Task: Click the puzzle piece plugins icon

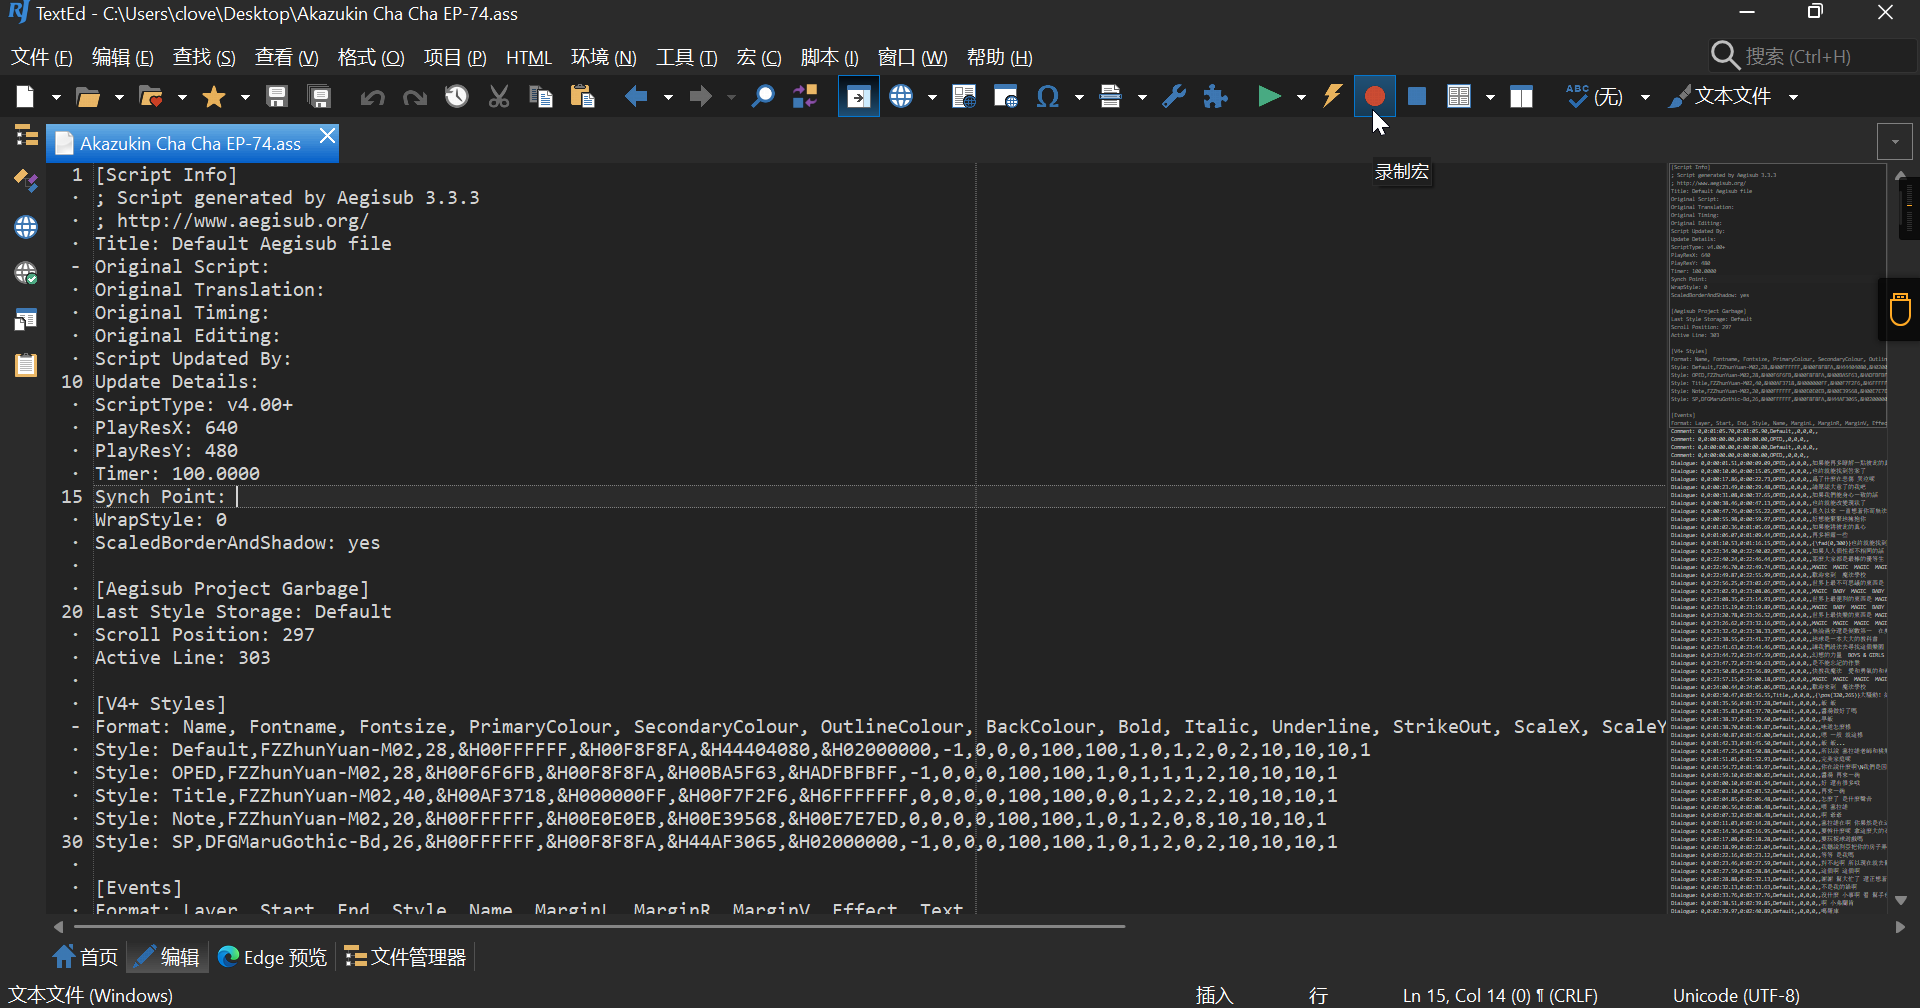Action: 1215,97
